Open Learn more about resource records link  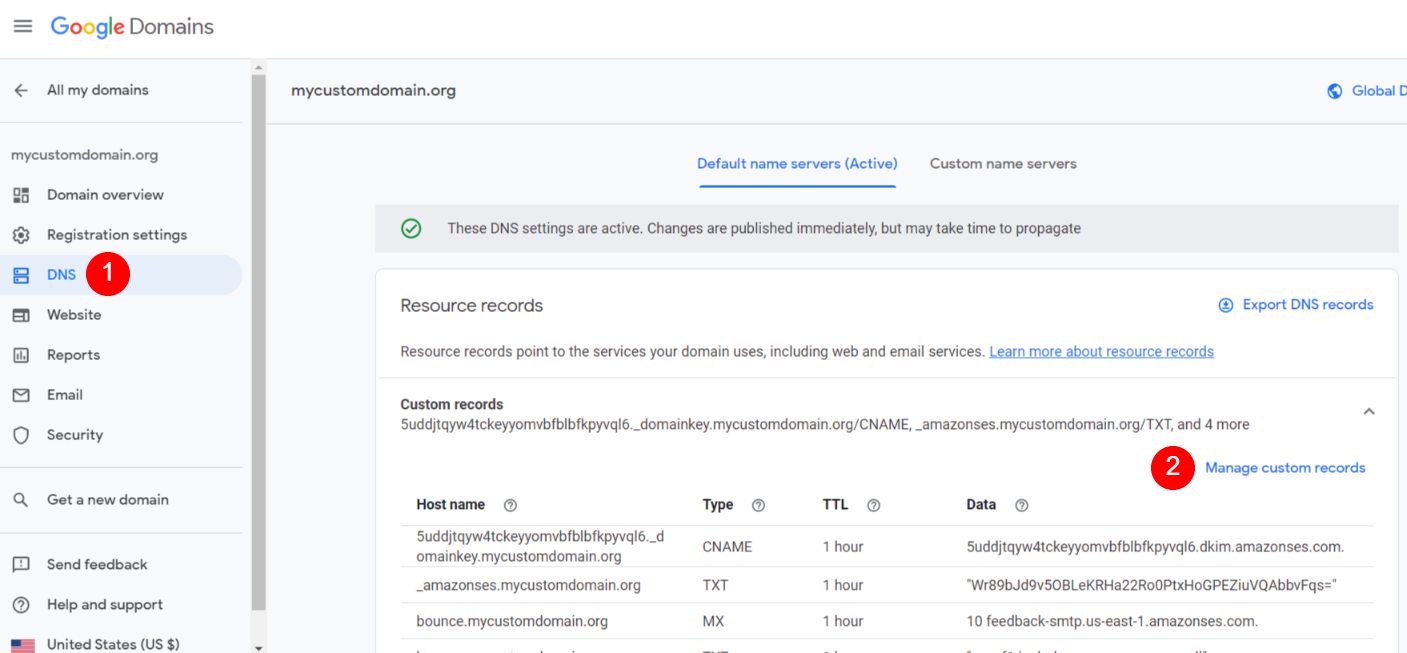pos(1101,352)
